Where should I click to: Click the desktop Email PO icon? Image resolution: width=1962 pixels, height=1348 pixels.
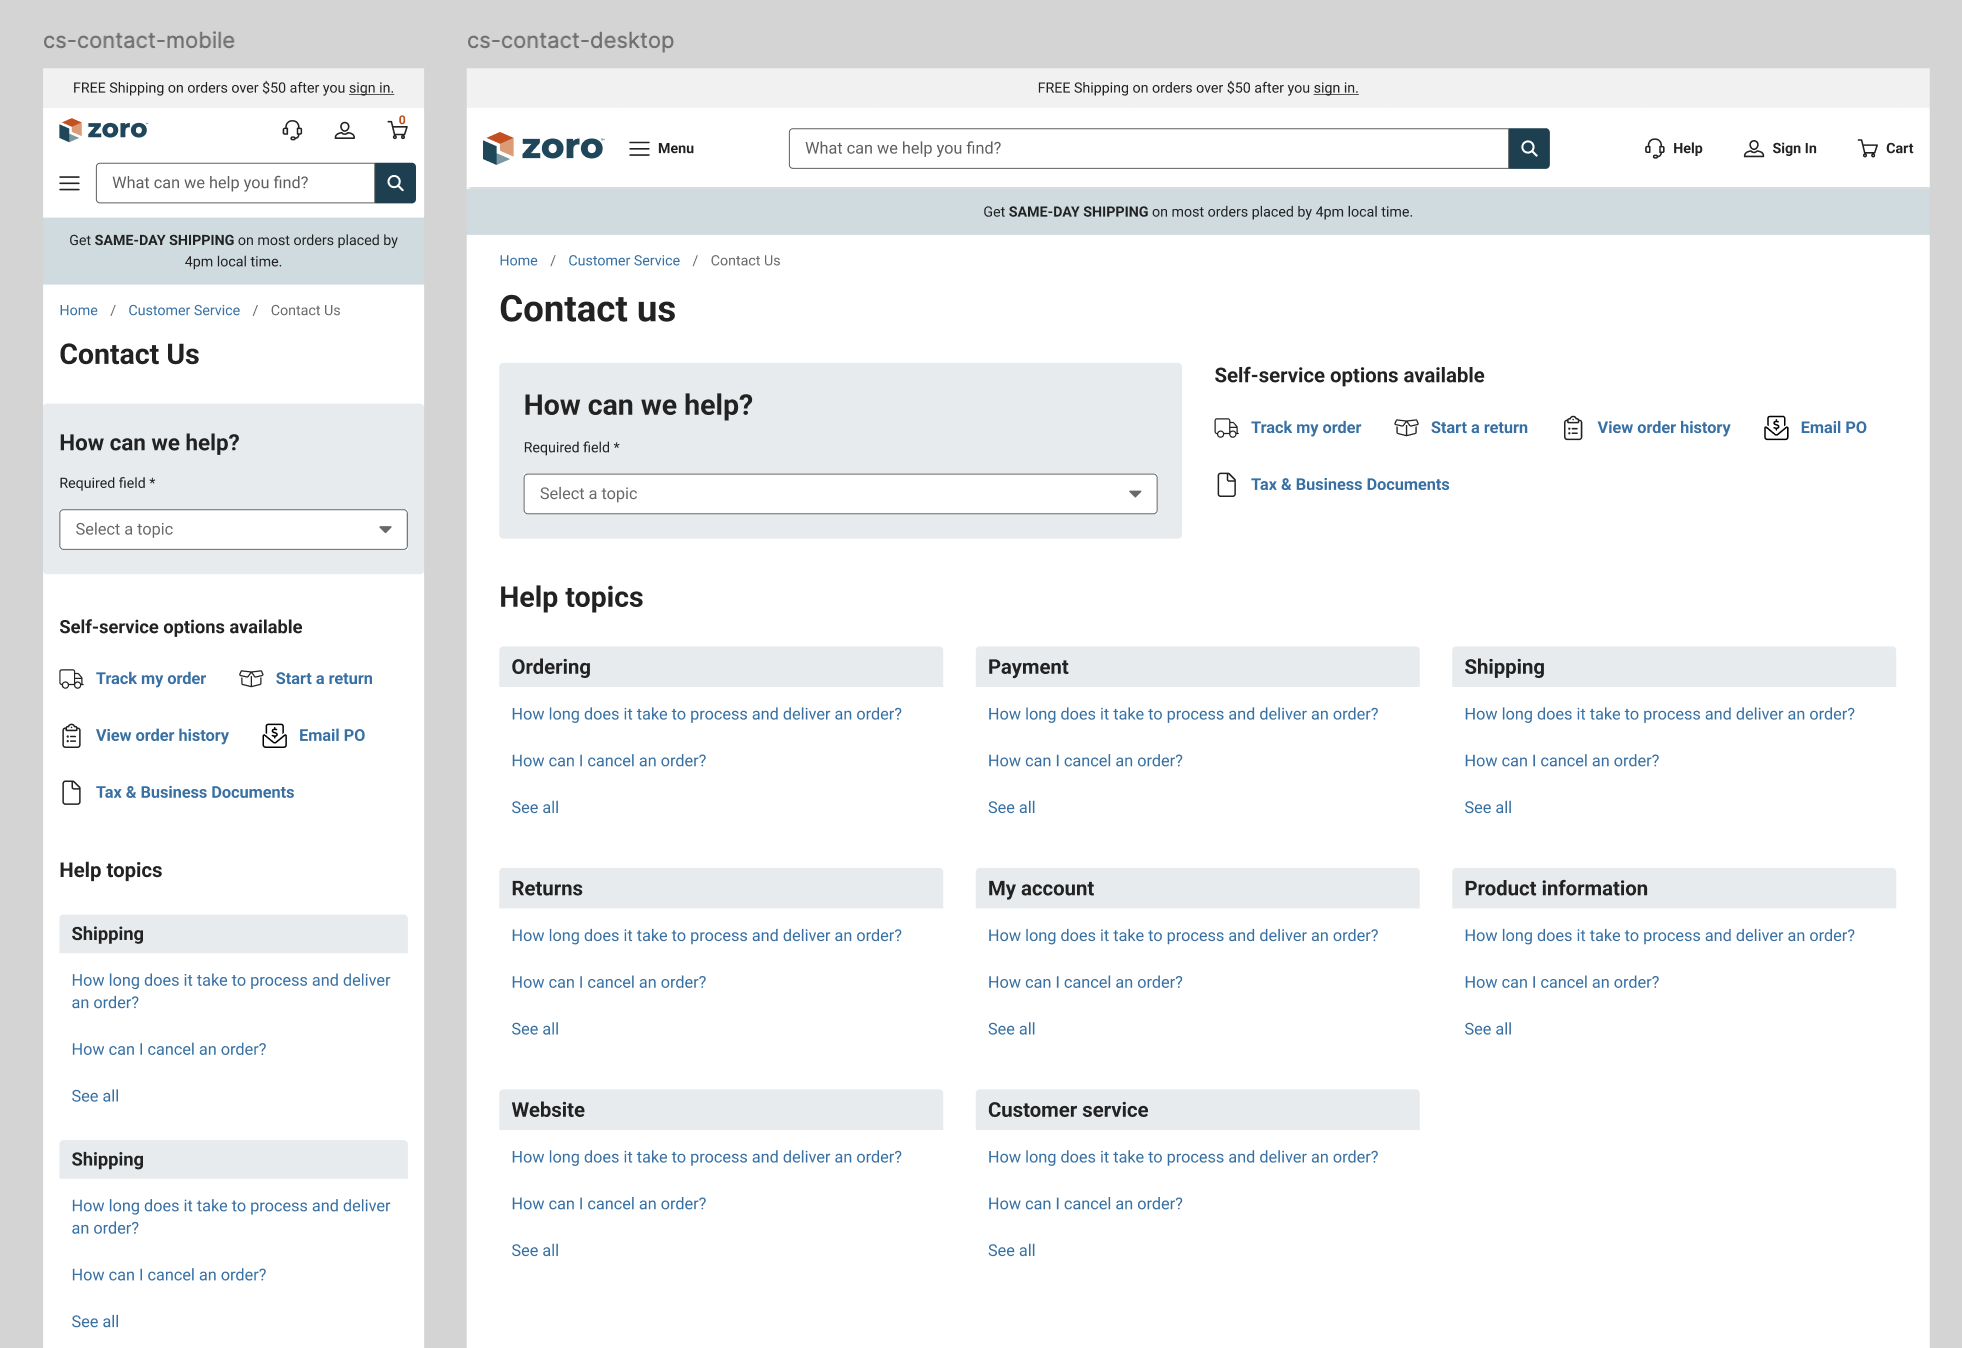pos(1776,428)
